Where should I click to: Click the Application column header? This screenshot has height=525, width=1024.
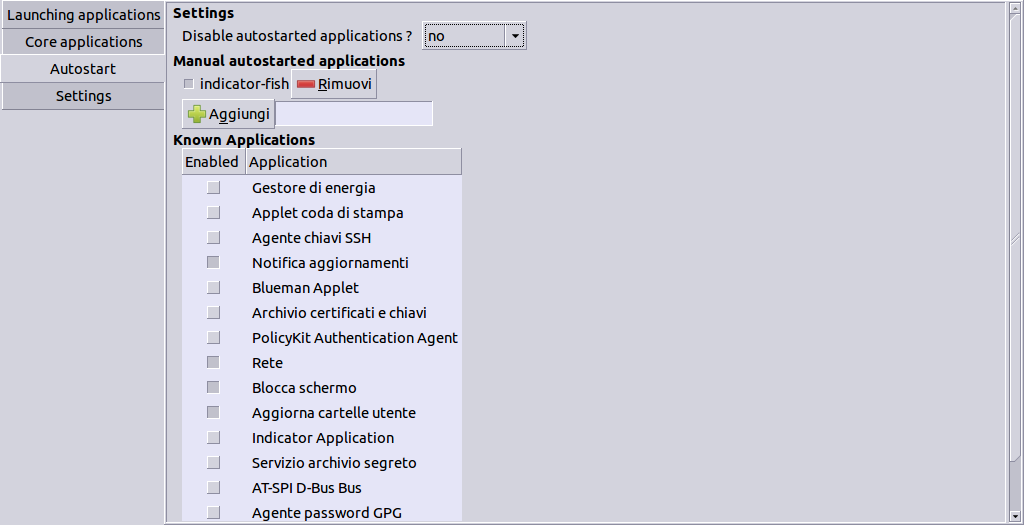352,162
